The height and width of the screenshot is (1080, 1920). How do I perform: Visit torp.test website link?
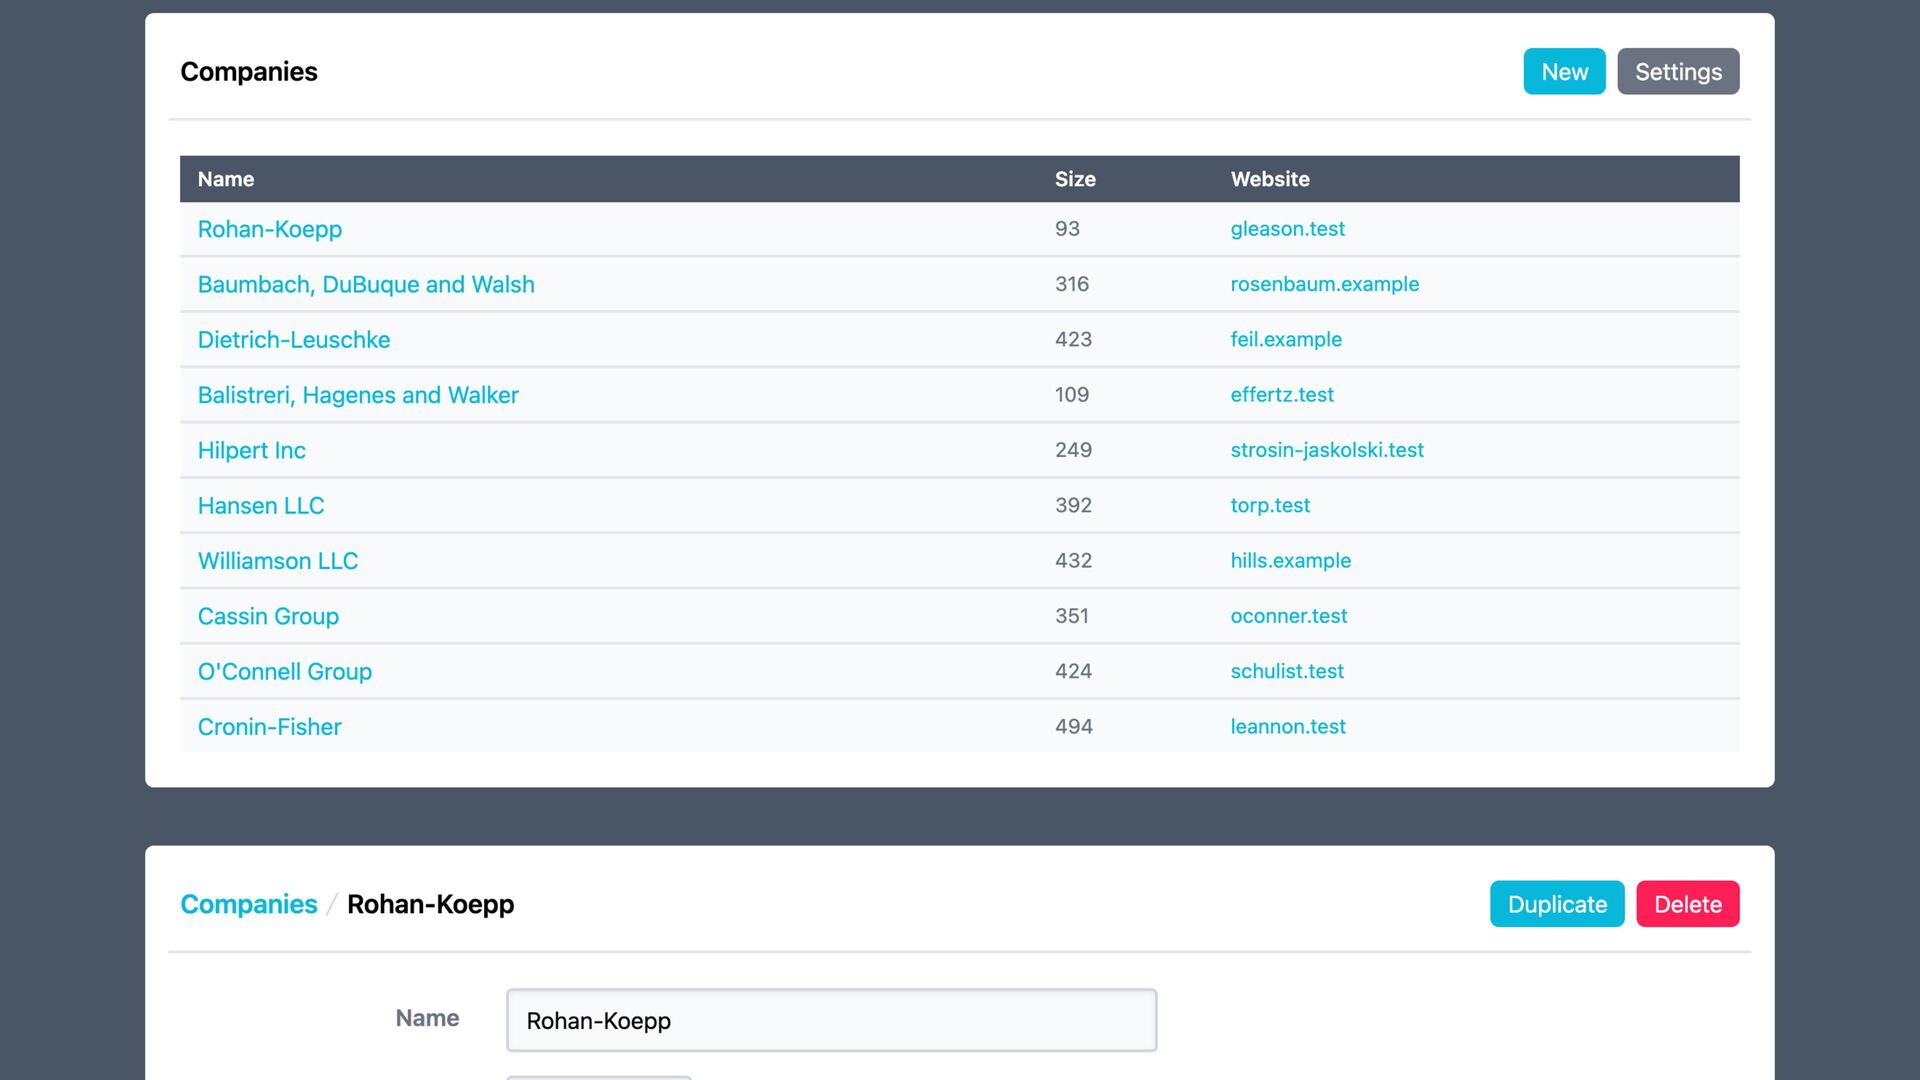pyautogui.click(x=1270, y=506)
